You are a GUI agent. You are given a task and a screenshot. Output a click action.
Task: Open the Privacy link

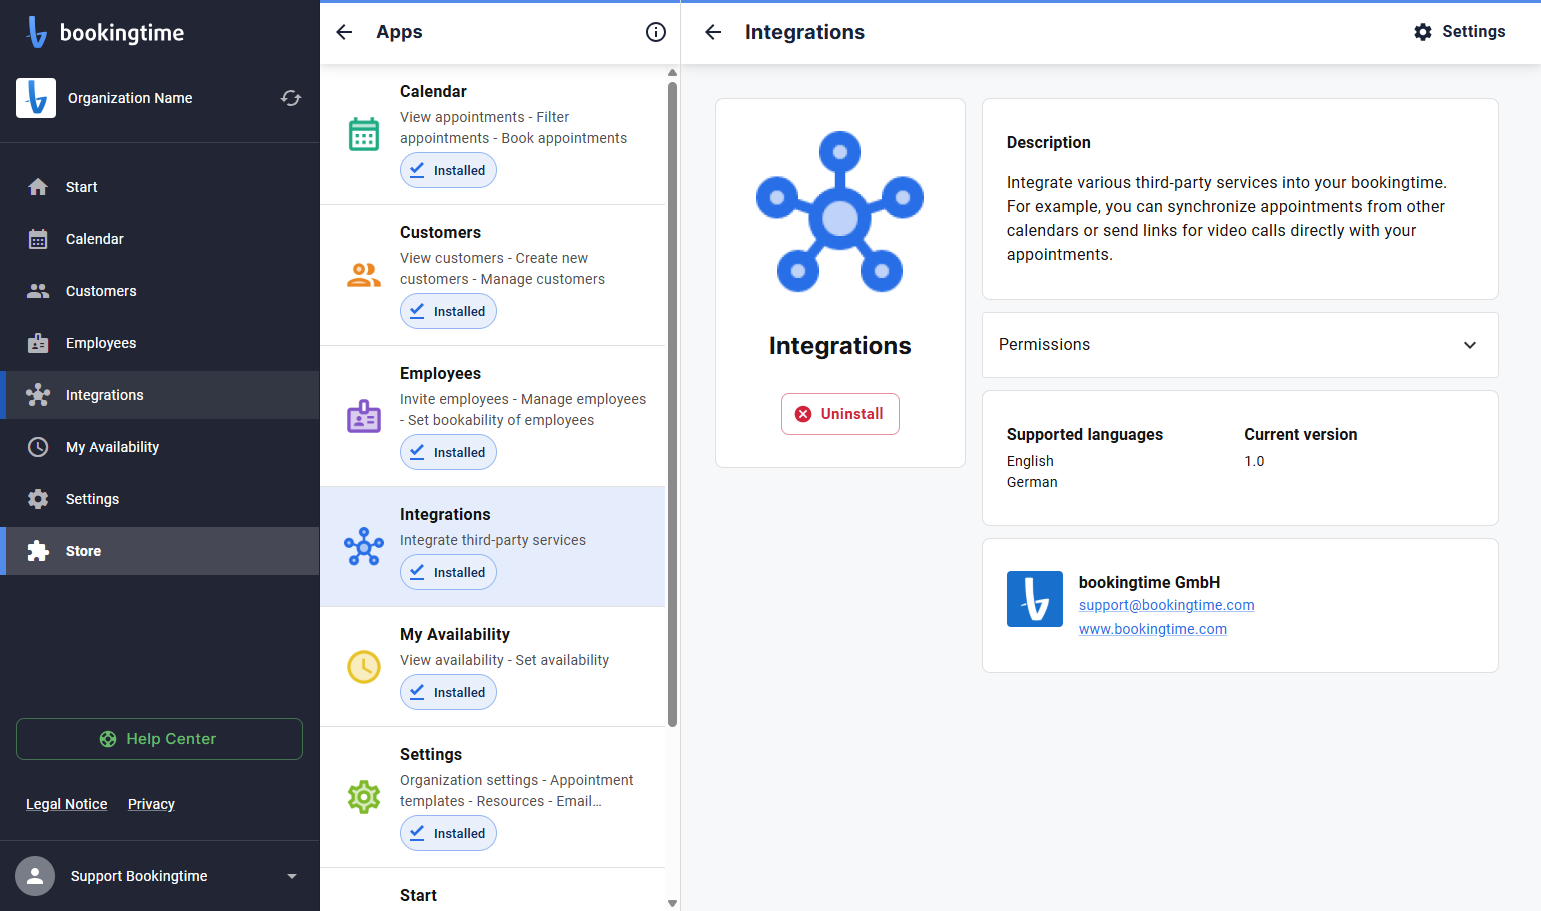pyautogui.click(x=151, y=804)
